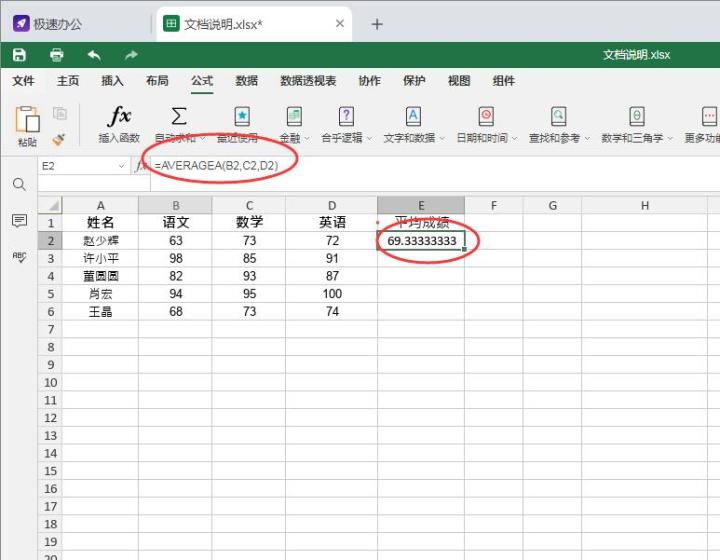Viewport: 720px width, 560px height.
Task: Switch to the 保护 tab
Action: pyautogui.click(x=414, y=81)
